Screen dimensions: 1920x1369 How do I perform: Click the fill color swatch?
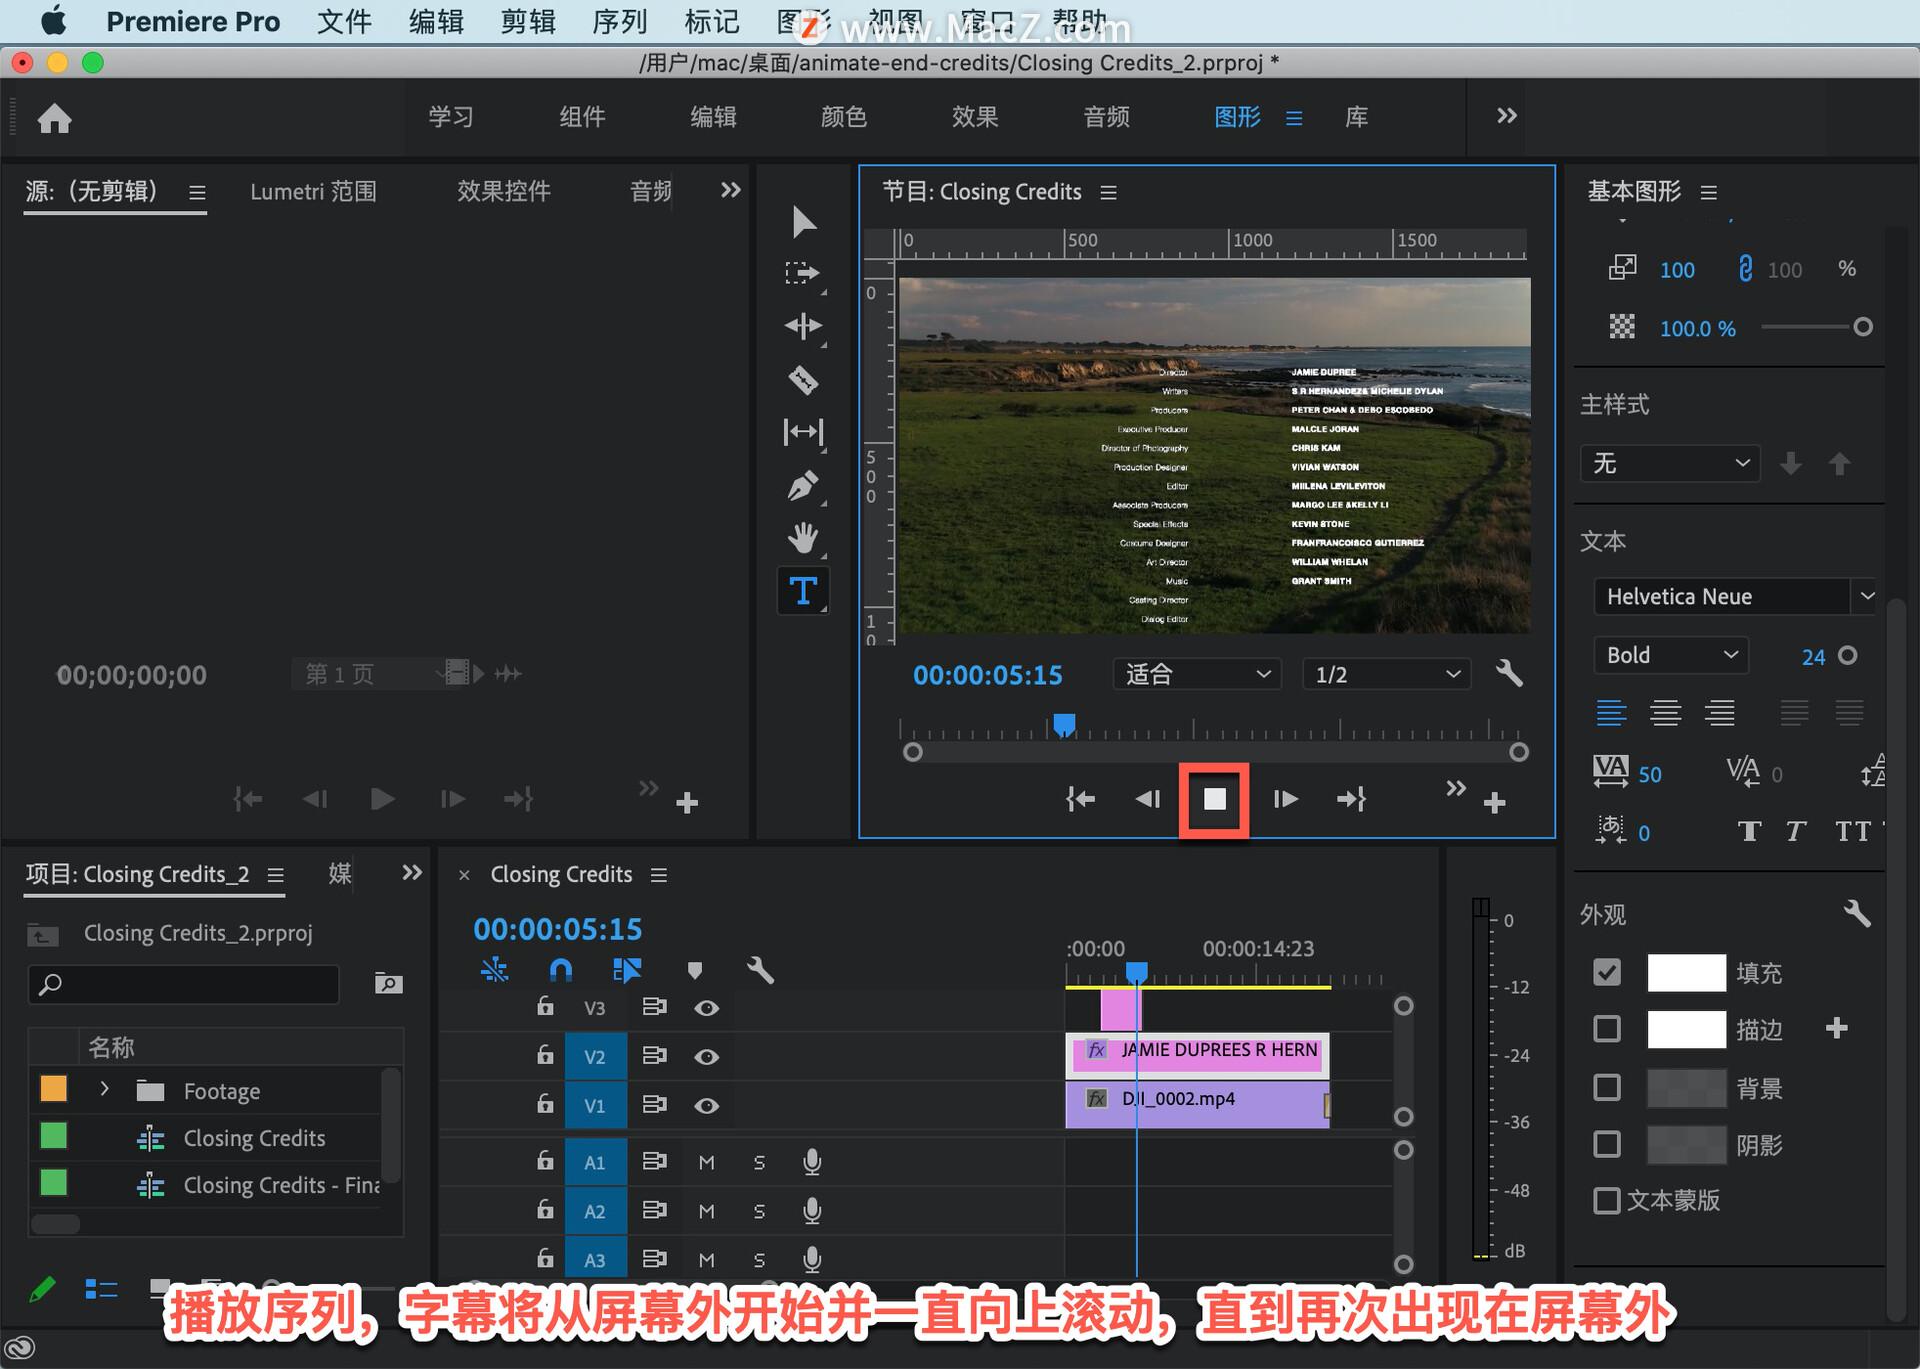pos(1686,972)
